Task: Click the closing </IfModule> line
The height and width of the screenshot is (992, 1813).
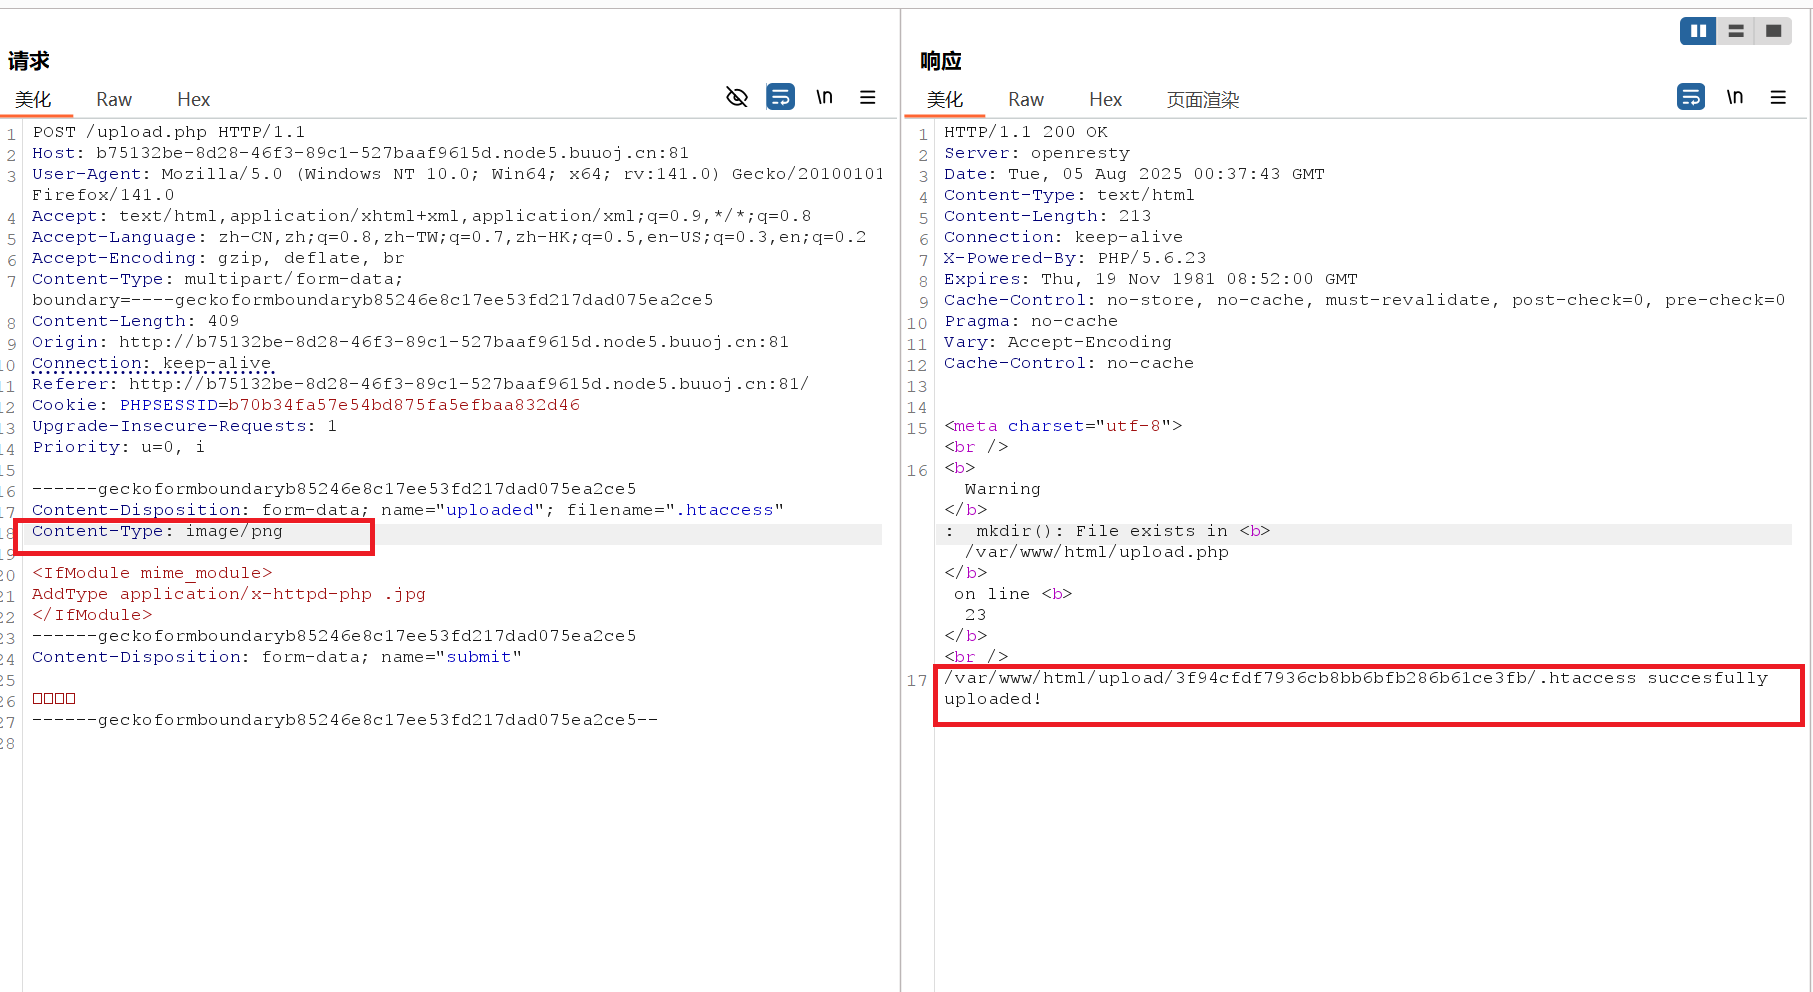Action: [92, 615]
